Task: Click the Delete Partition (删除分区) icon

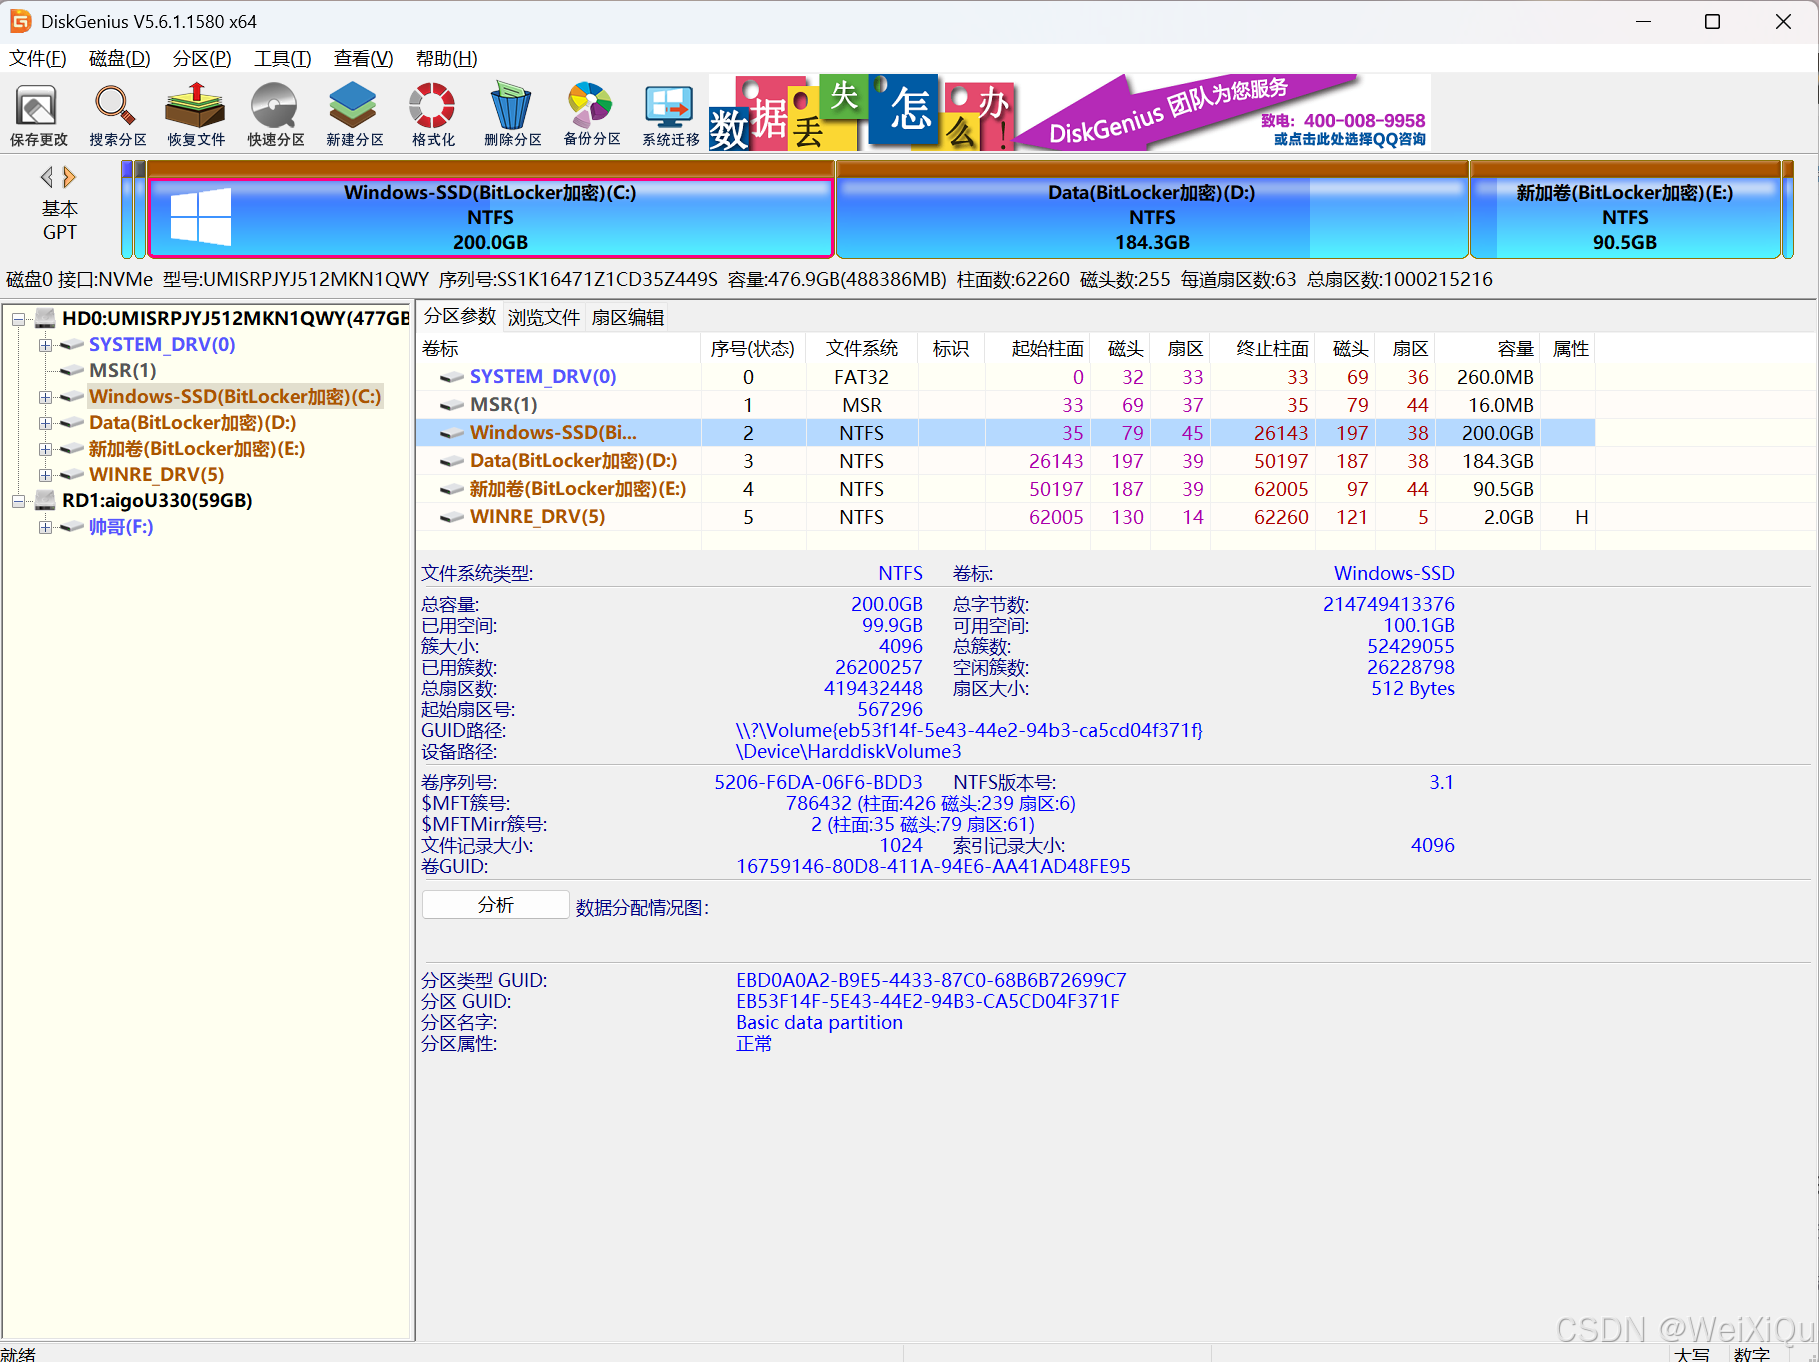Action: coord(512,115)
